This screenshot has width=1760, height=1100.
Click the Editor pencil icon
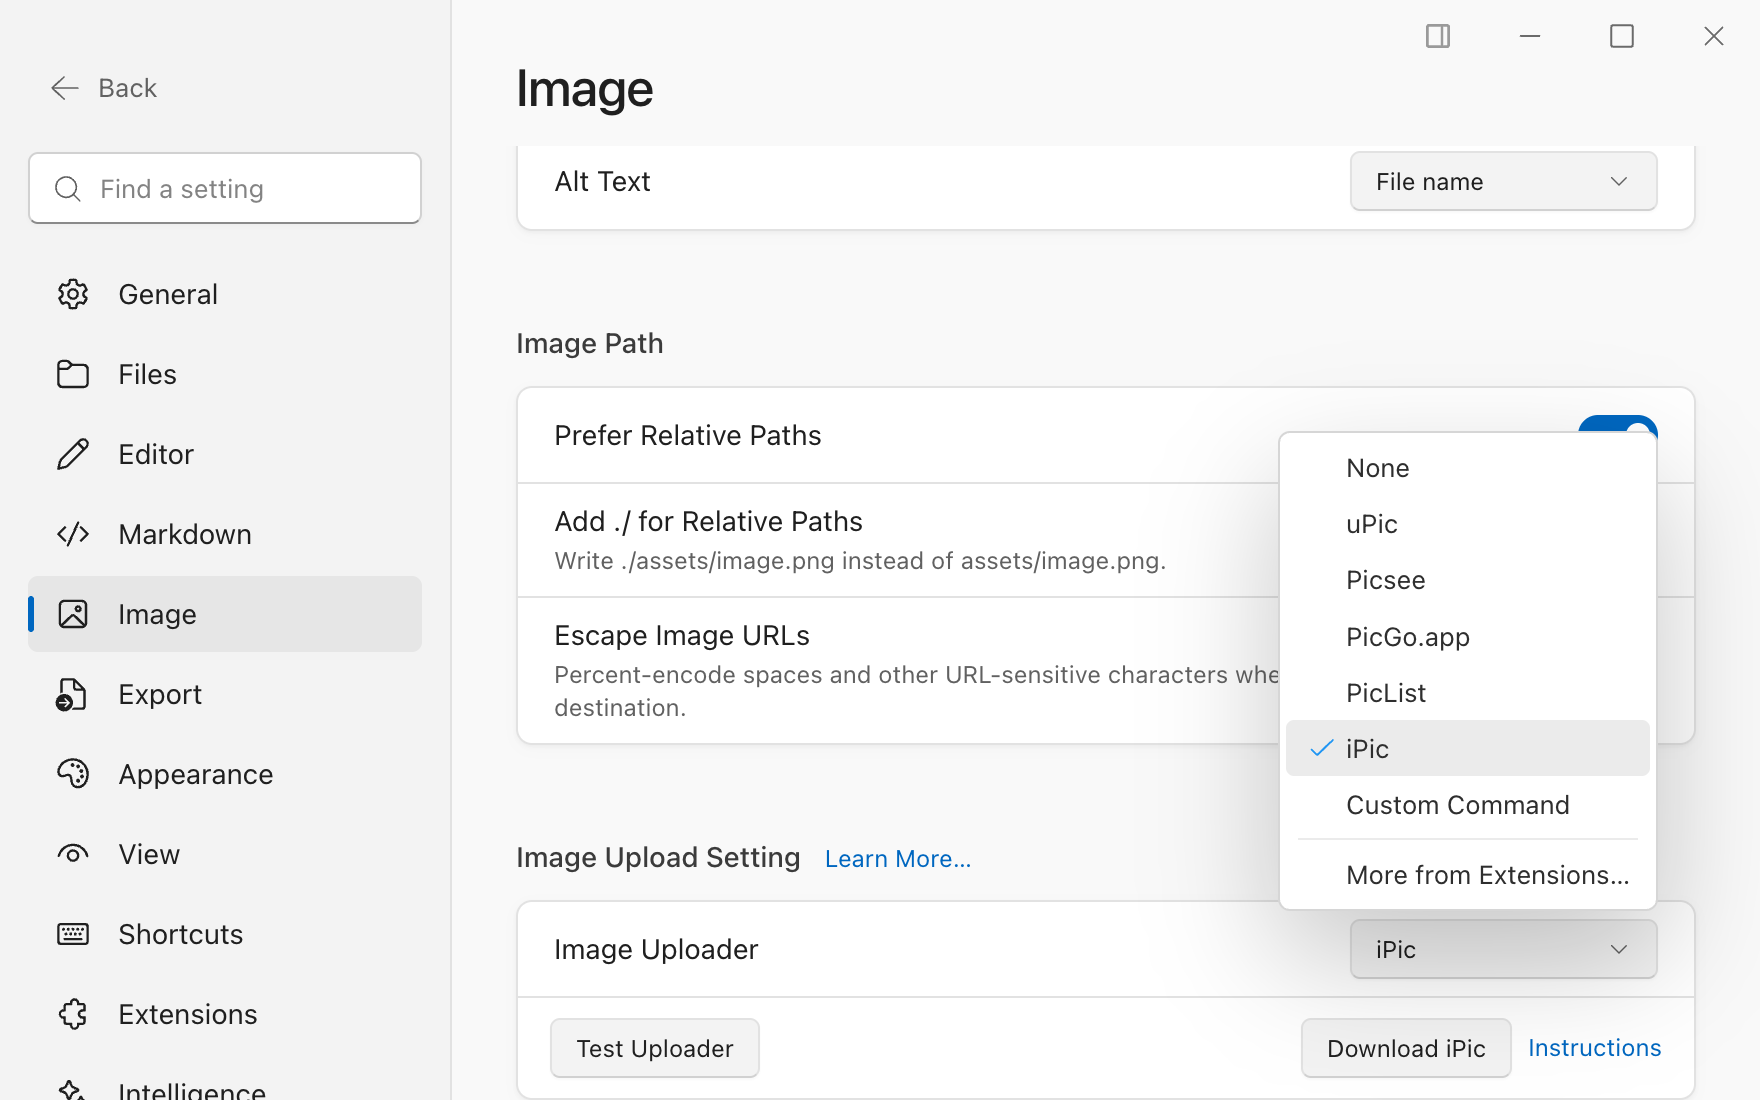click(73, 454)
